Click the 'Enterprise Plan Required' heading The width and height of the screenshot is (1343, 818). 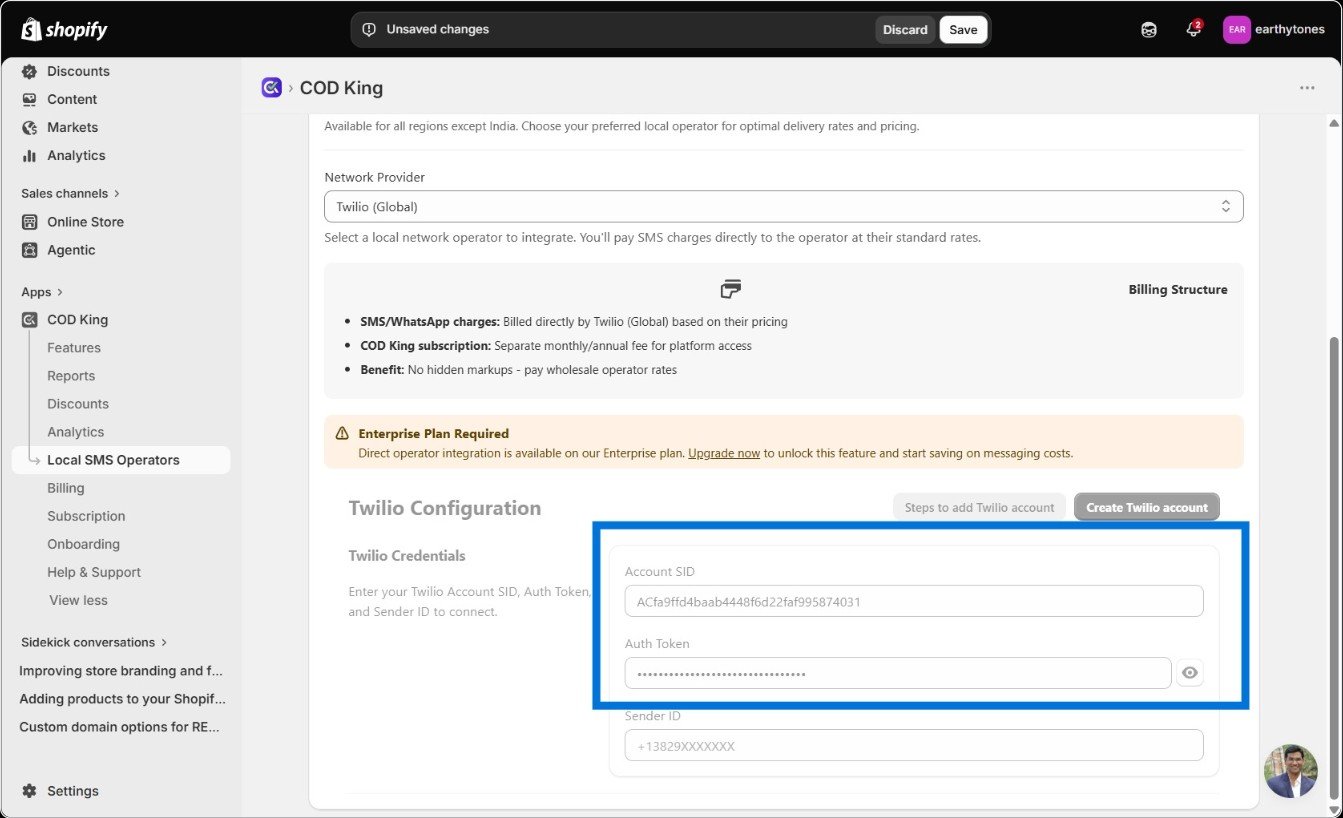434,434
